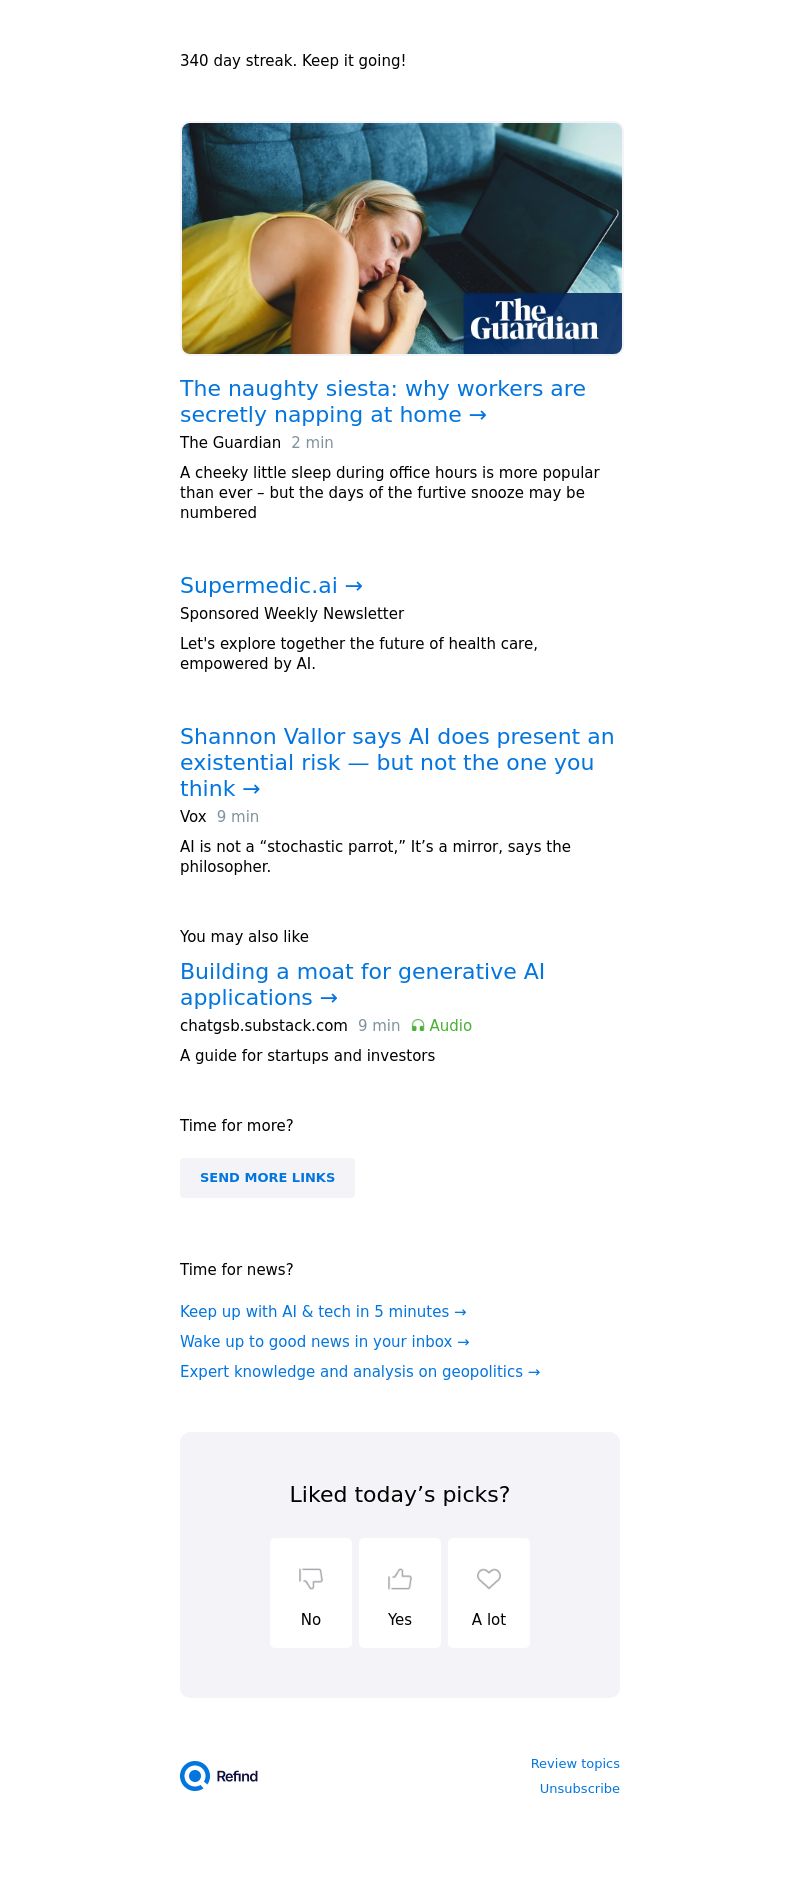This screenshot has height=1892, width=800.
Task: Read the Shannon Vallor AI risk article
Action: pos(397,762)
